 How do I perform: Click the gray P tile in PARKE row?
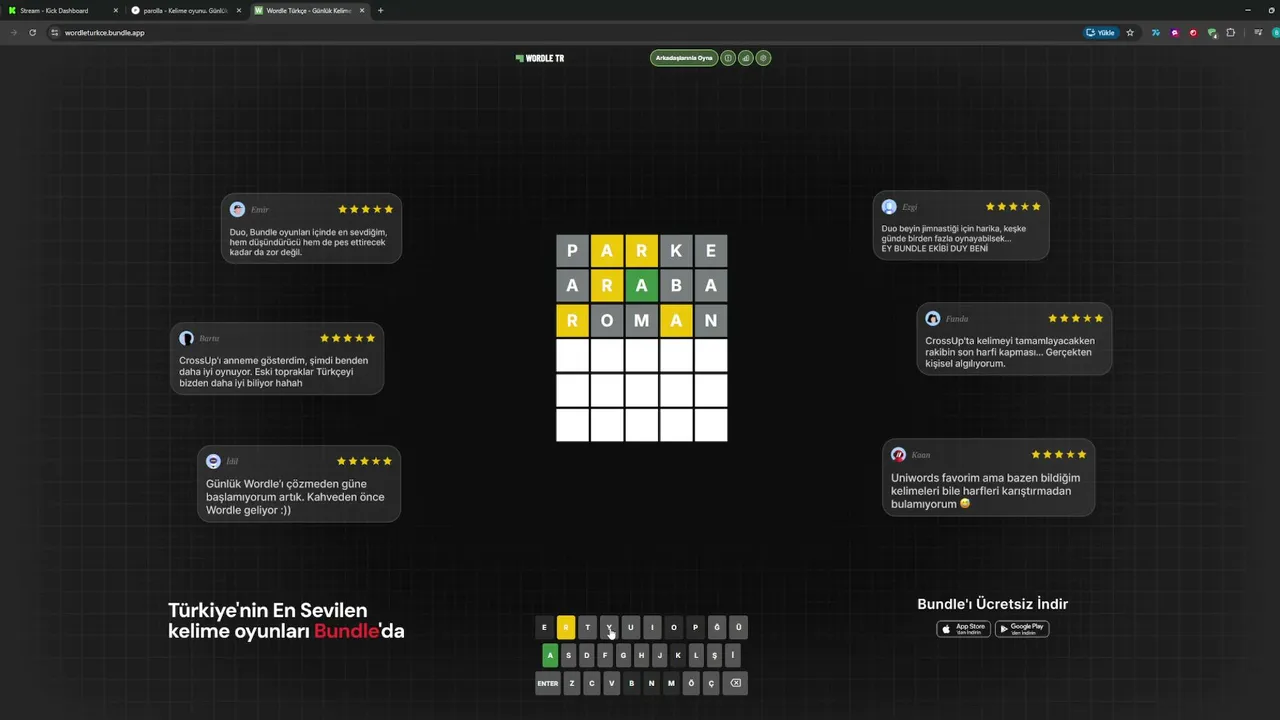(x=572, y=251)
